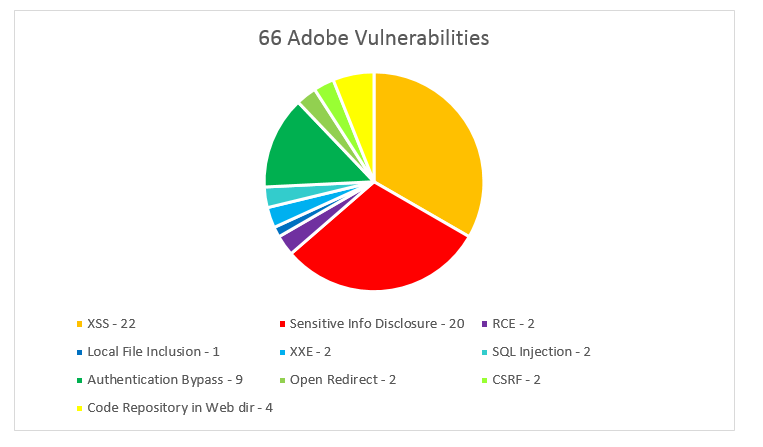The image size is (763, 447).
Task: Click the orange XSS legend swatch
Action: (x=80, y=324)
